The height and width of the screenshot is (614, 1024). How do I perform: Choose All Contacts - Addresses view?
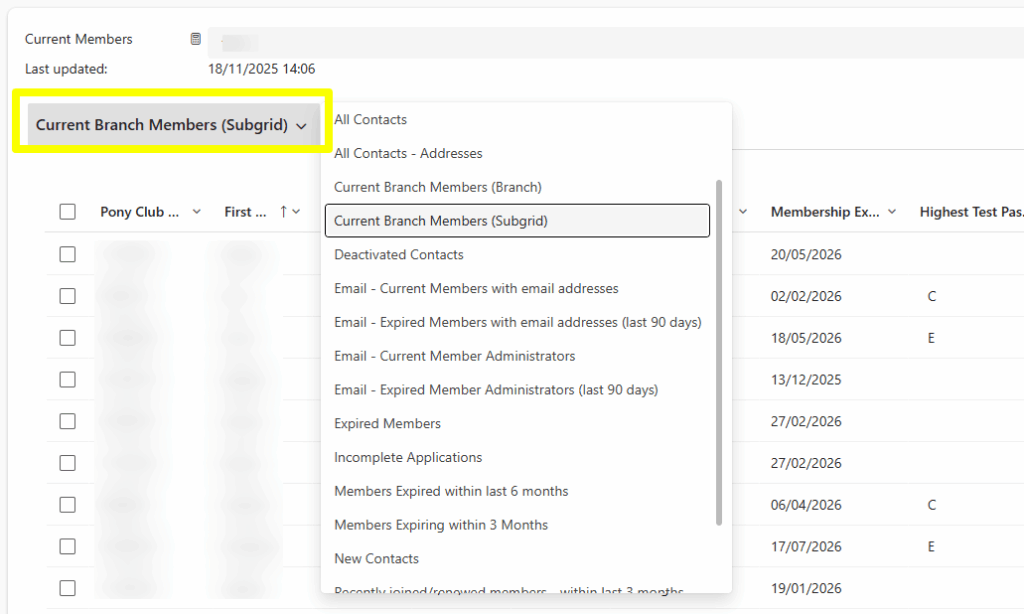tap(408, 154)
